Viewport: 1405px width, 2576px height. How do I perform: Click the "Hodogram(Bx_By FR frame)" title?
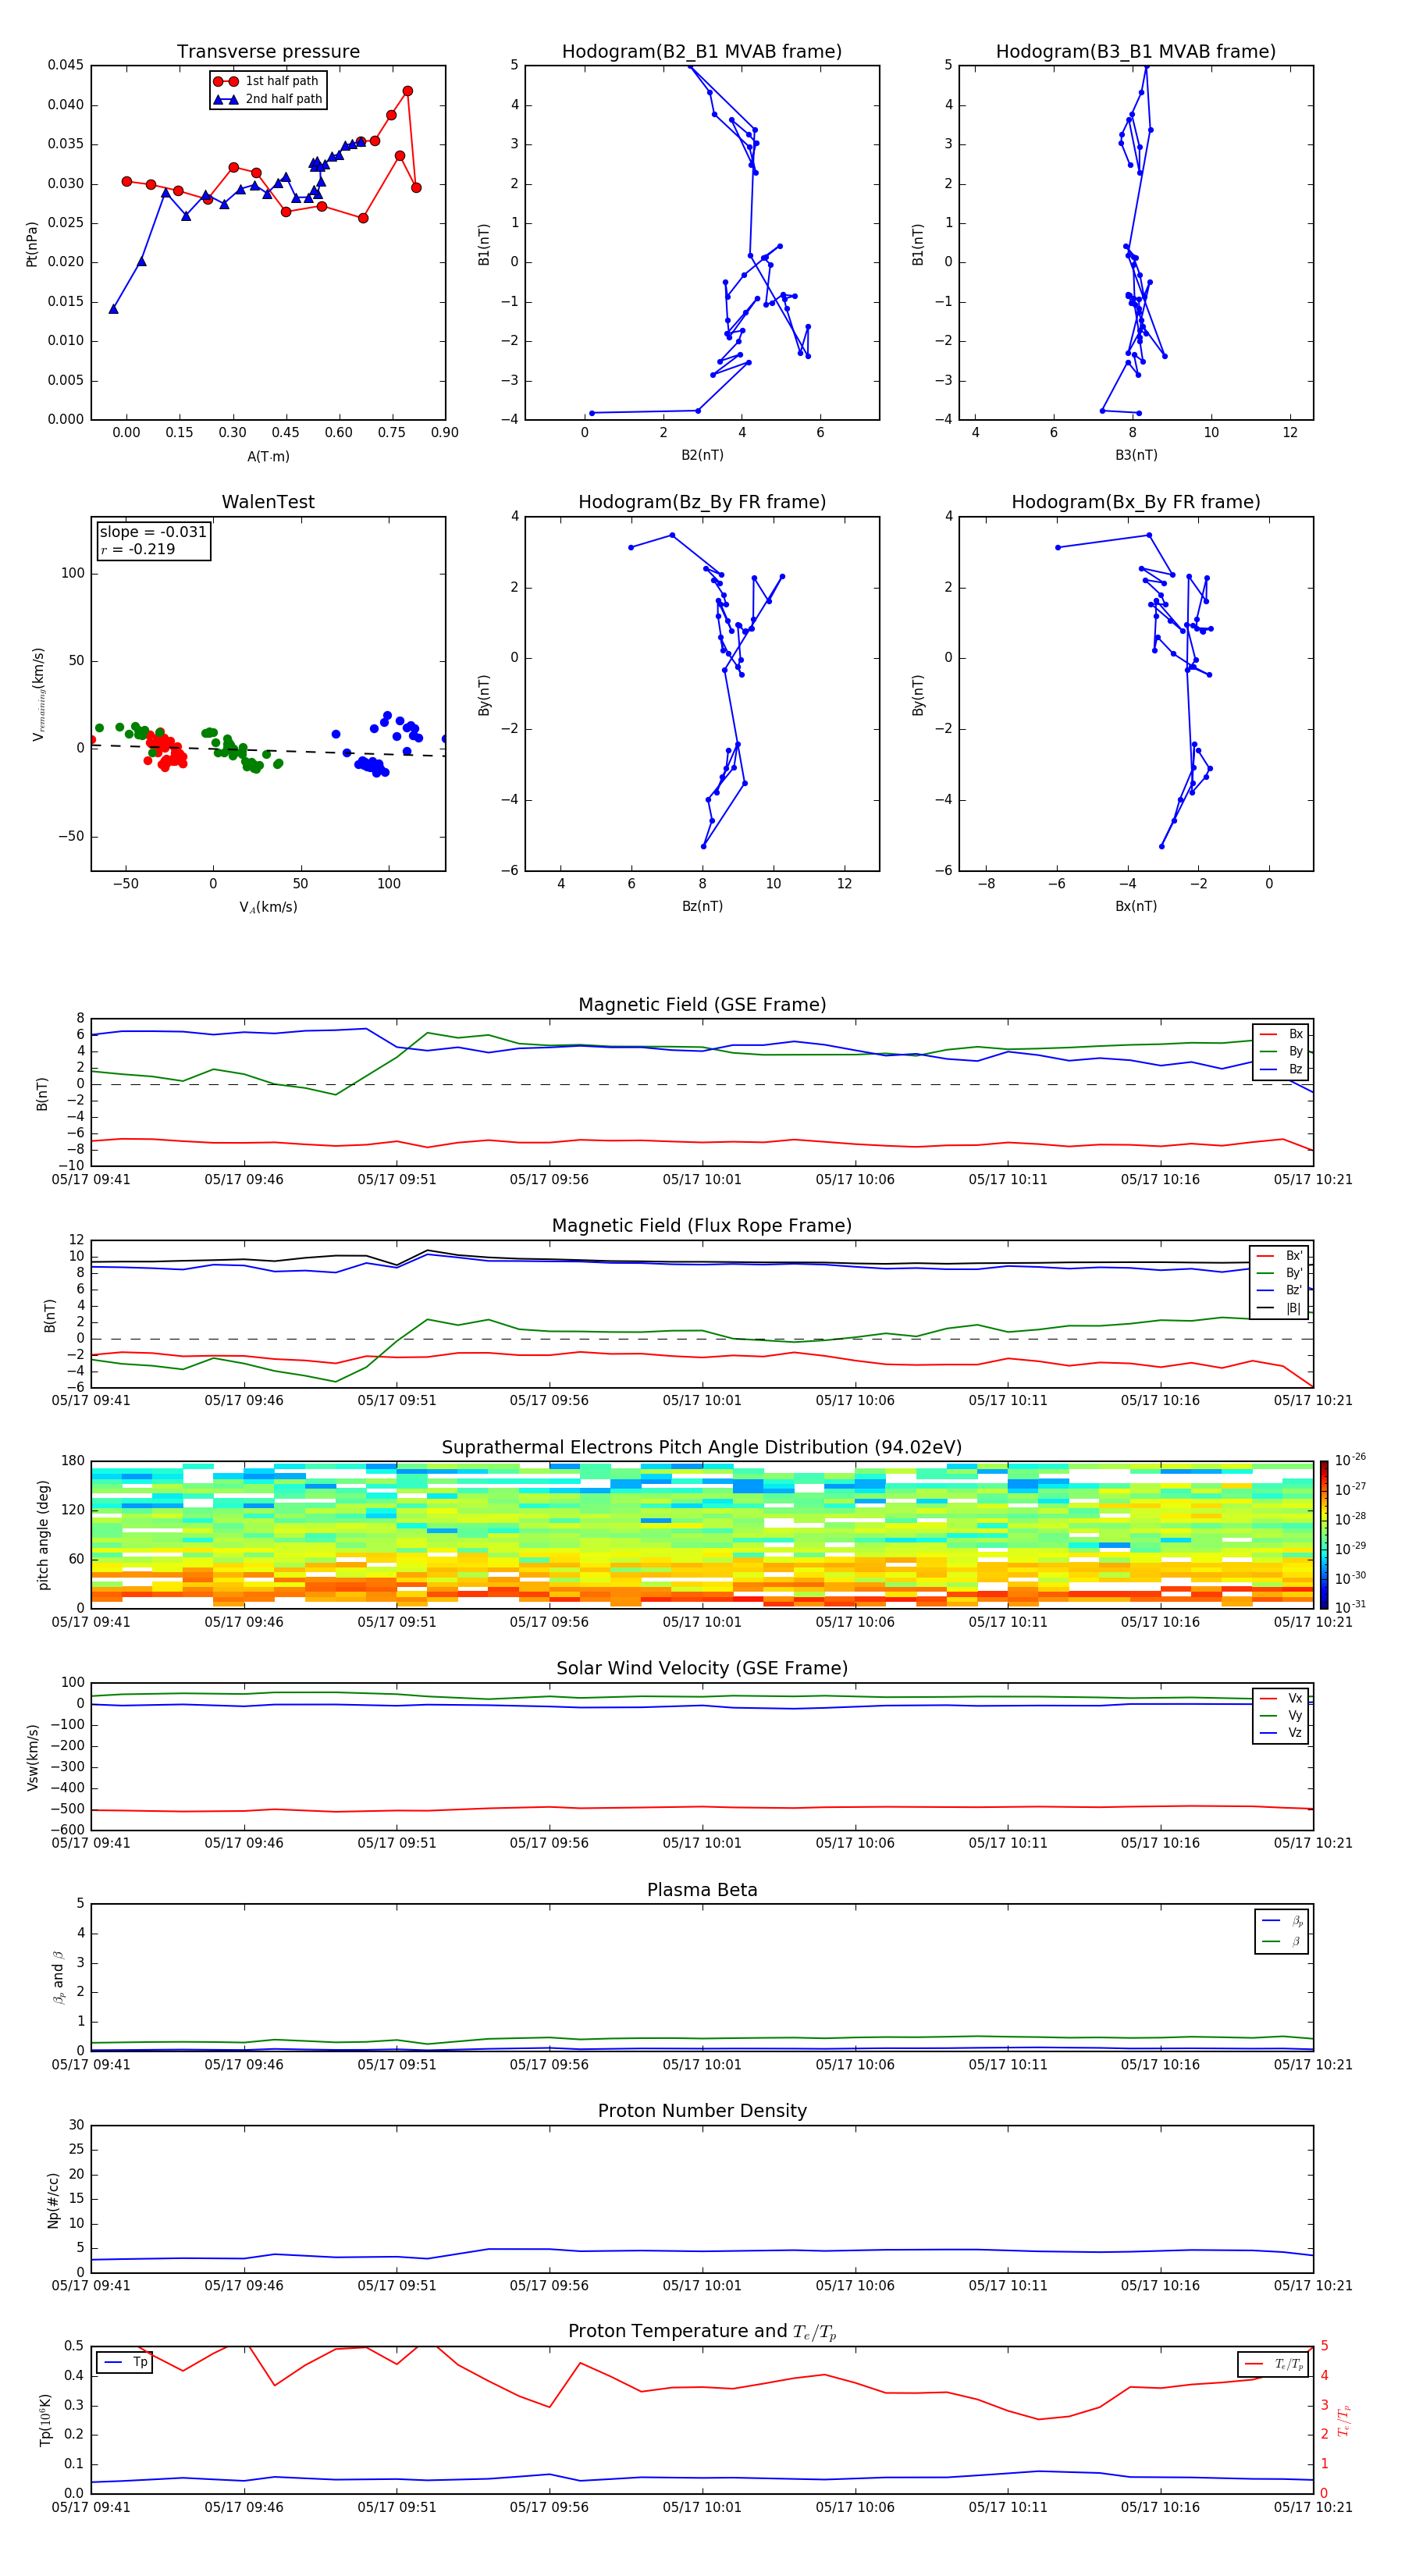coord(1136,502)
